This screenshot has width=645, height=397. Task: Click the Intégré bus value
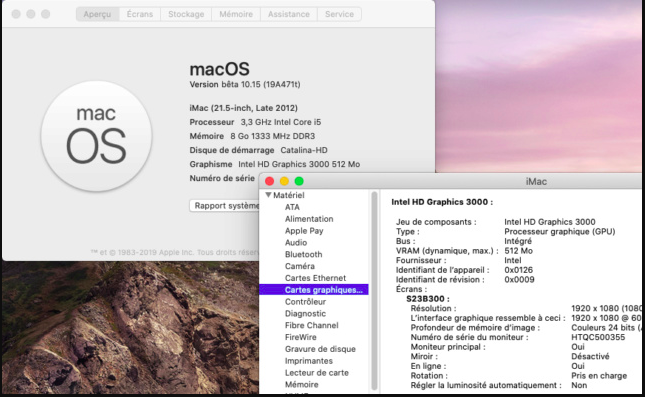pyautogui.click(x=518, y=241)
